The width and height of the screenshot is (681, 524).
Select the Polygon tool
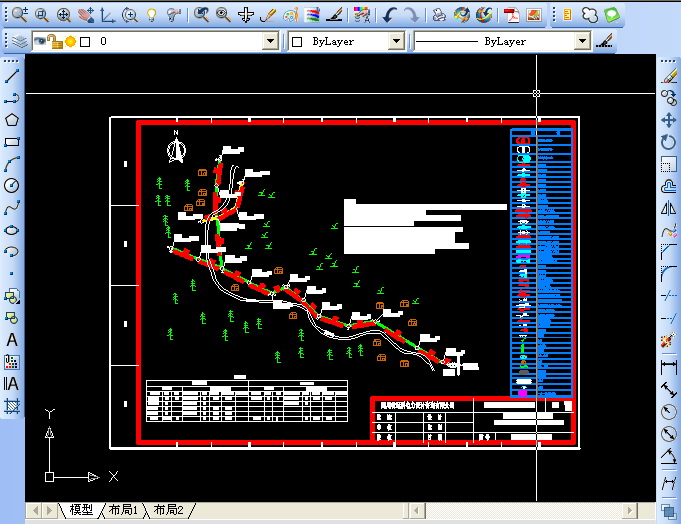[12, 120]
